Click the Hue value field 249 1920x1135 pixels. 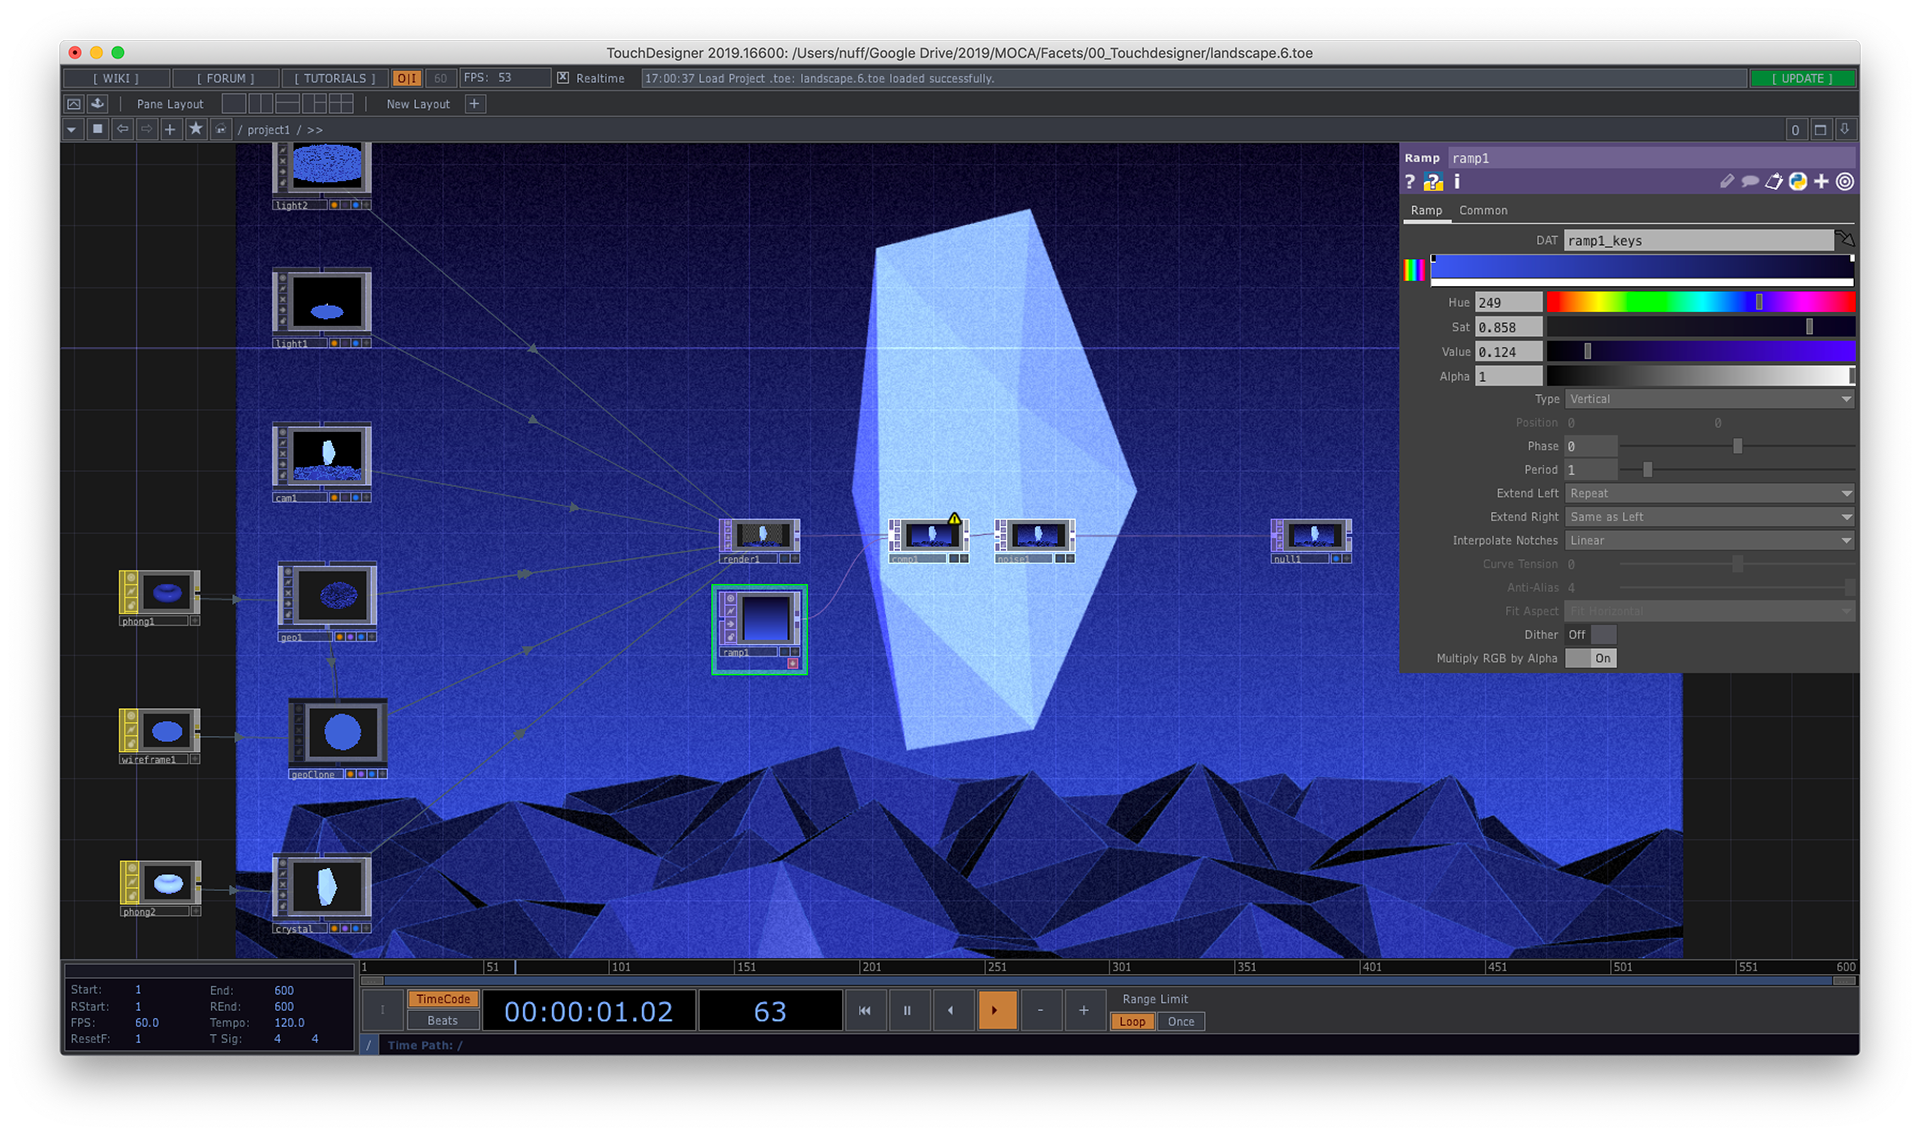pos(1508,302)
